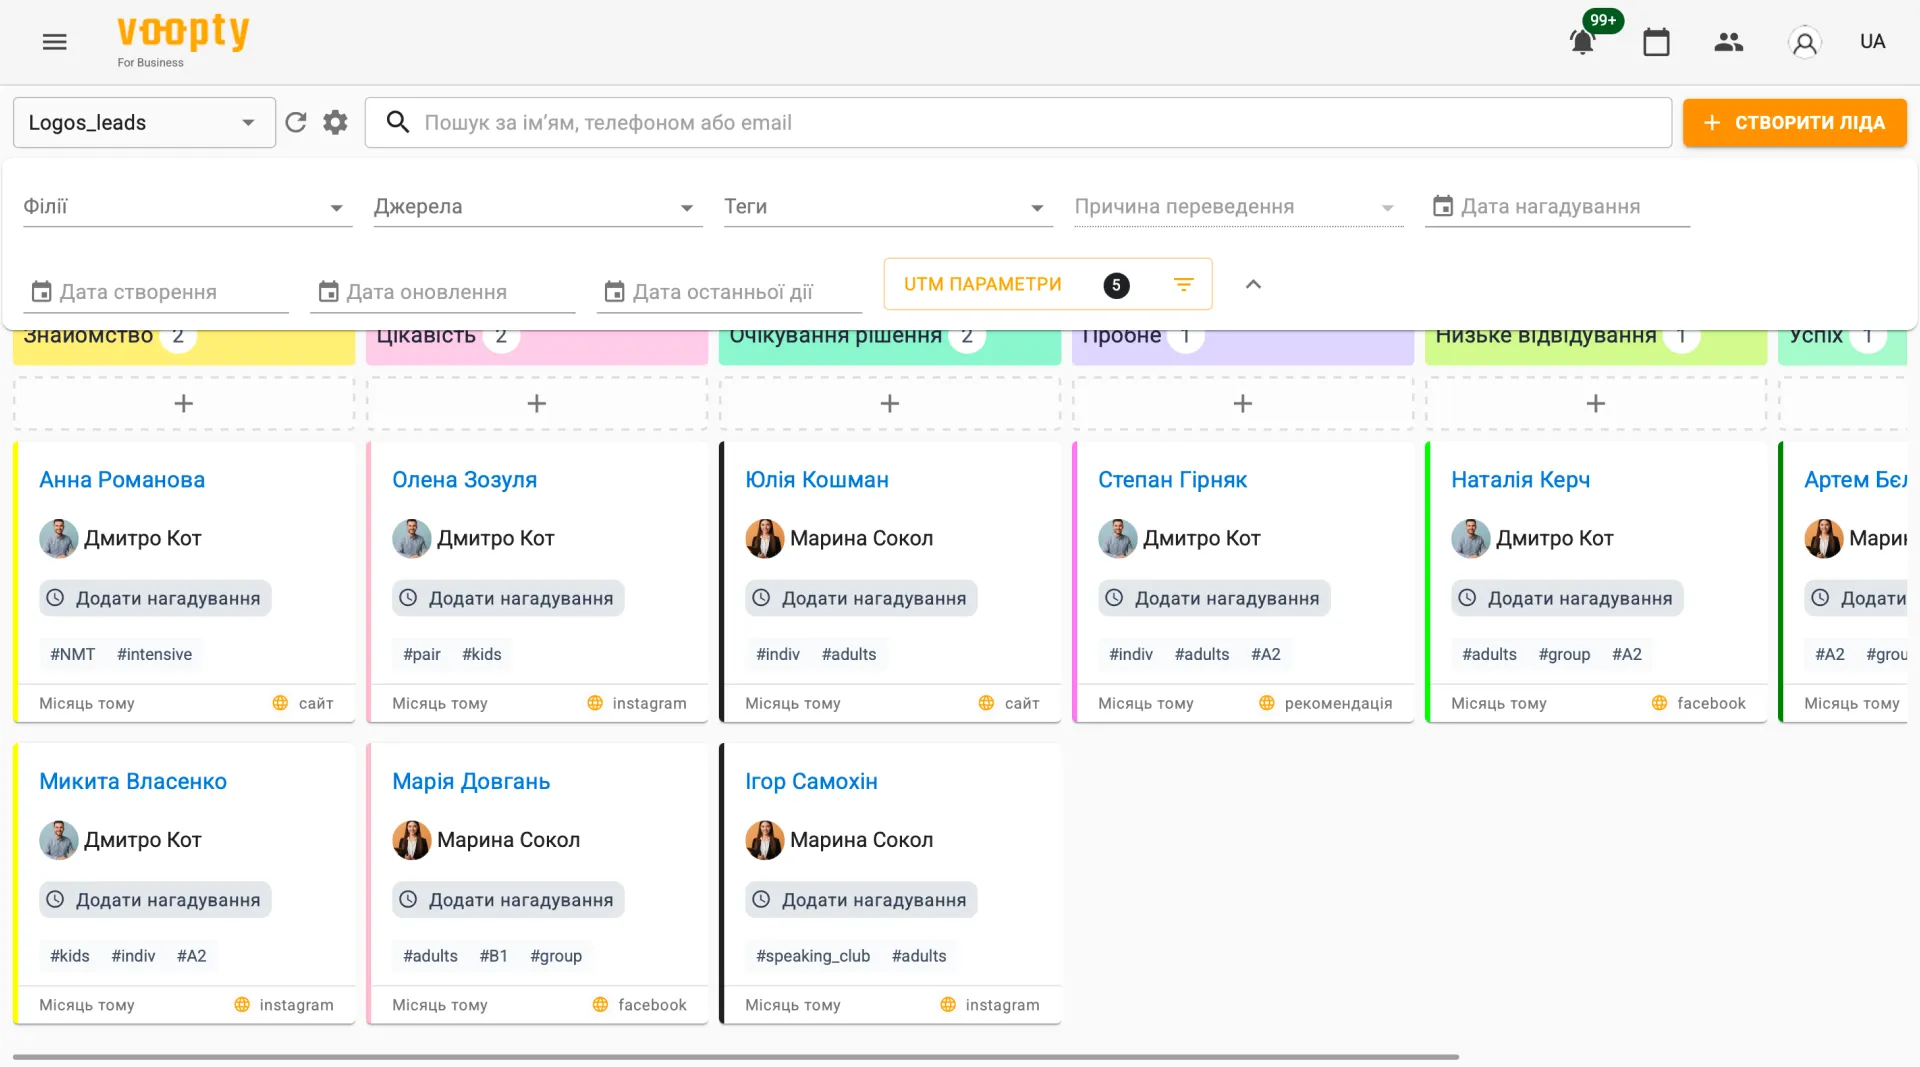This screenshot has height=1067, width=1920.
Task: Click the refresh leads icon
Action: click(296, 122)
